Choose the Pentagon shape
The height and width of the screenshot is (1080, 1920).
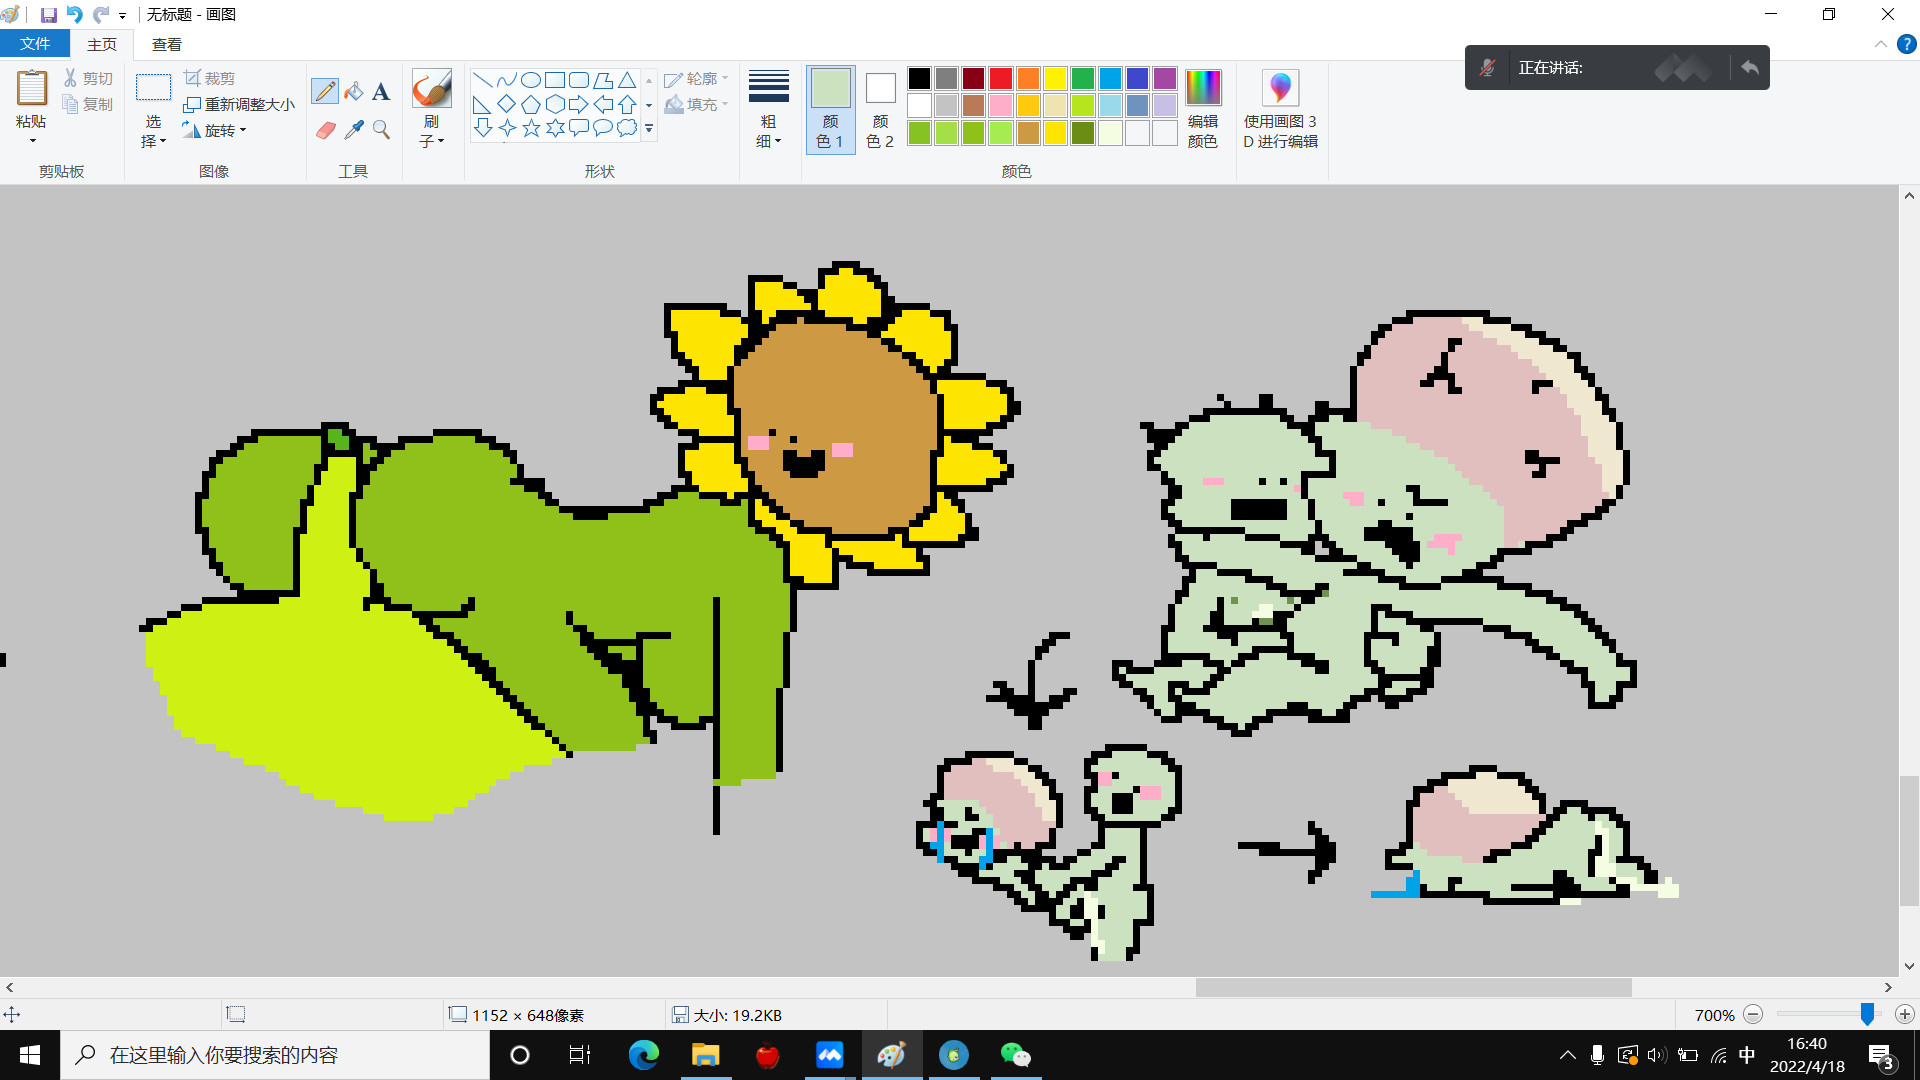tap(531, 104)
